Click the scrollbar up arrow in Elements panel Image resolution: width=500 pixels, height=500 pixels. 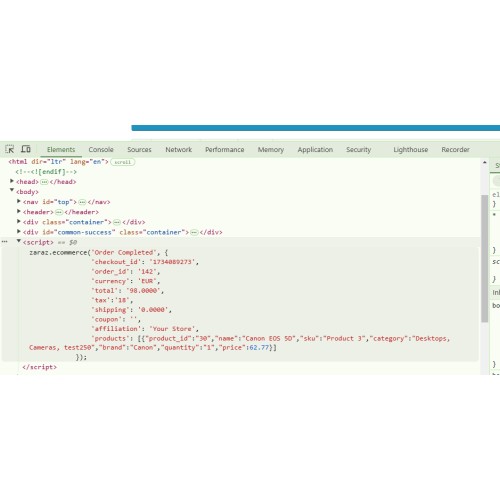point(484,162)
